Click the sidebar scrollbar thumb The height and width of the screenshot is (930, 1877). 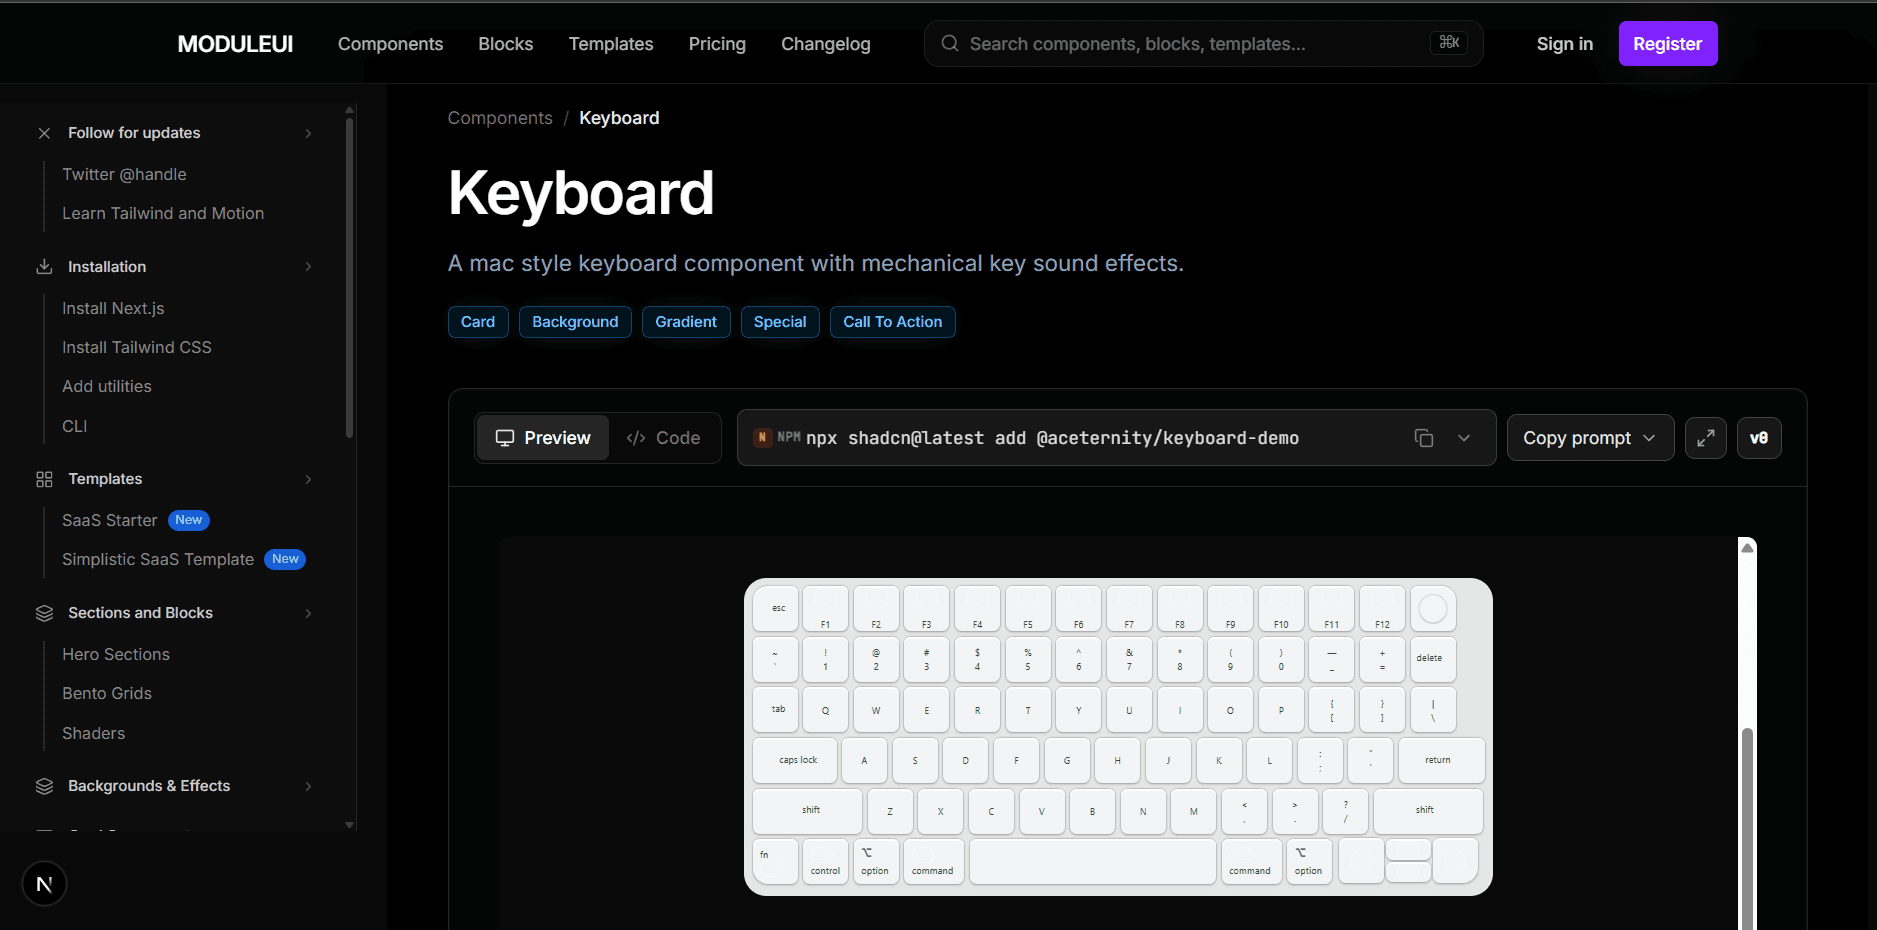tap(349, 278)
